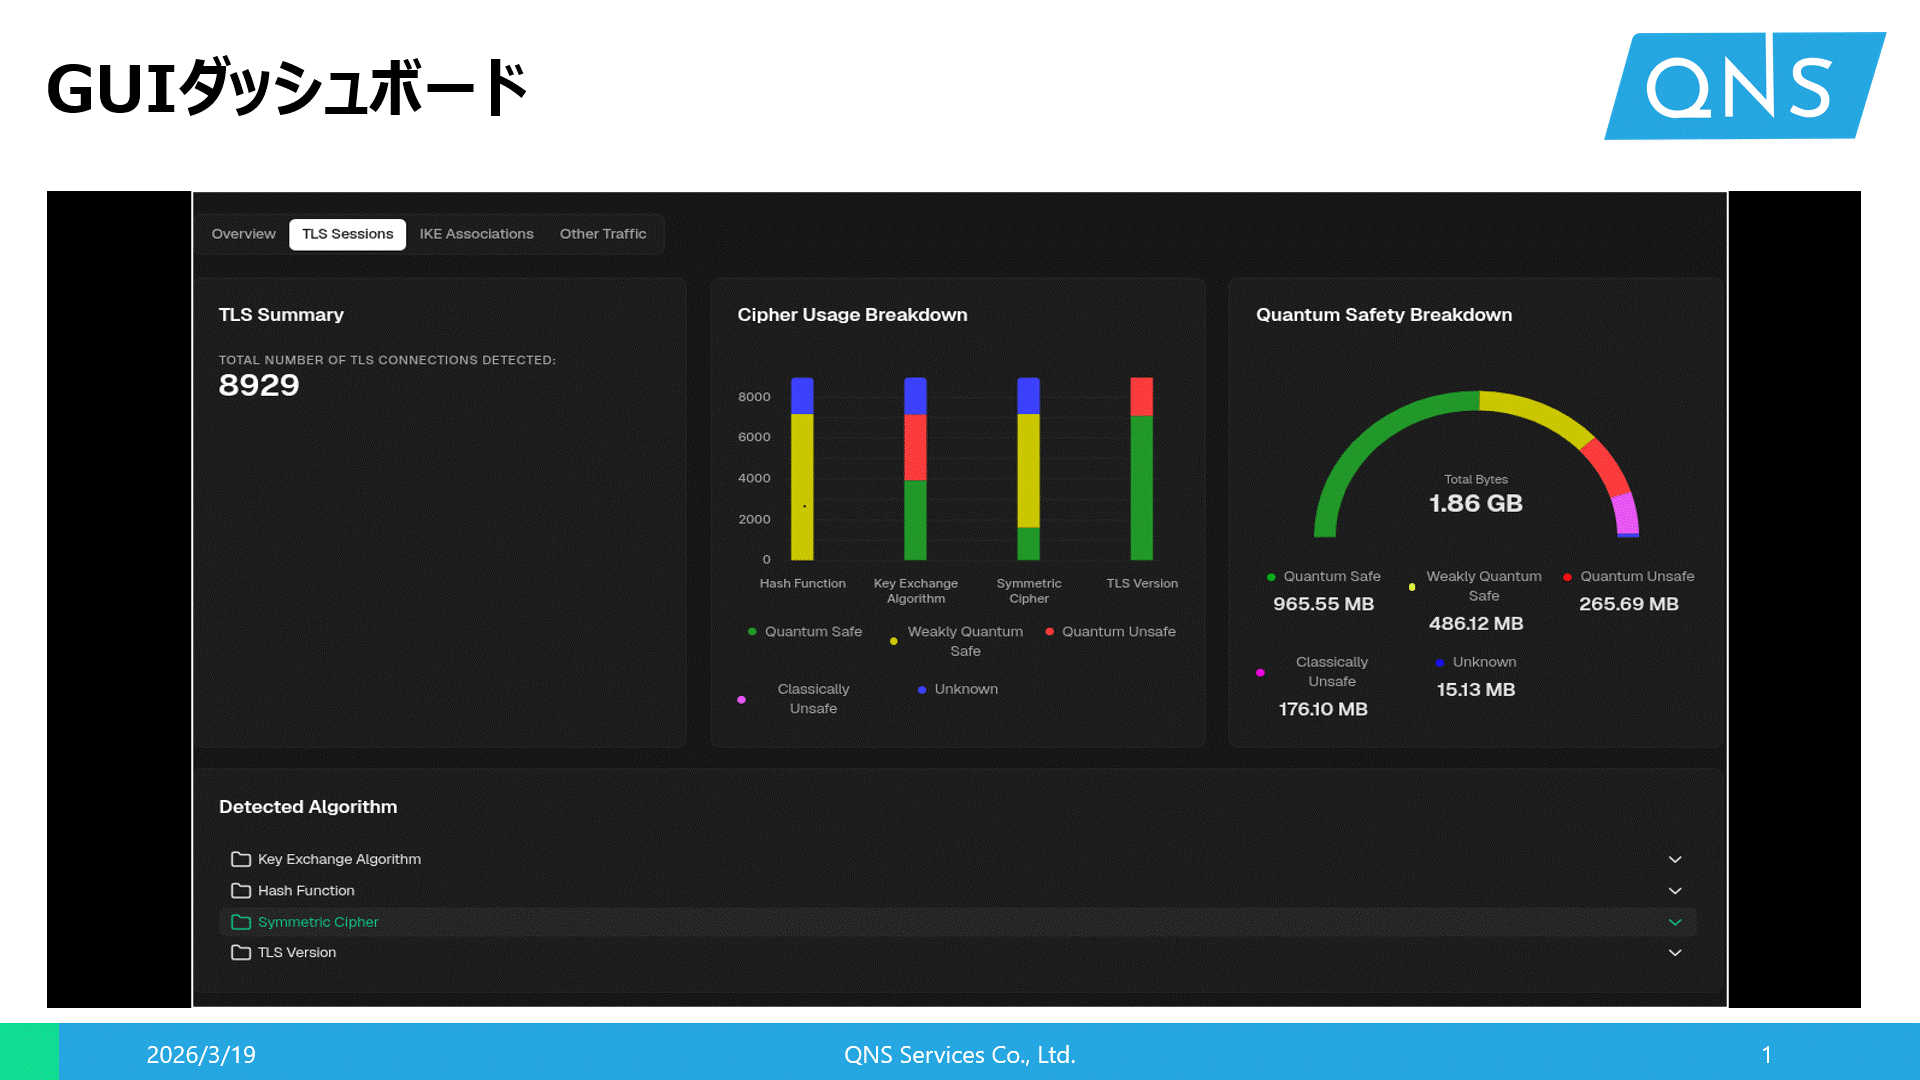Click the folder icon beside Key Exchange Algorithm
The width and height of the screenshot is (1920, 1080).
tap(240, 859)
